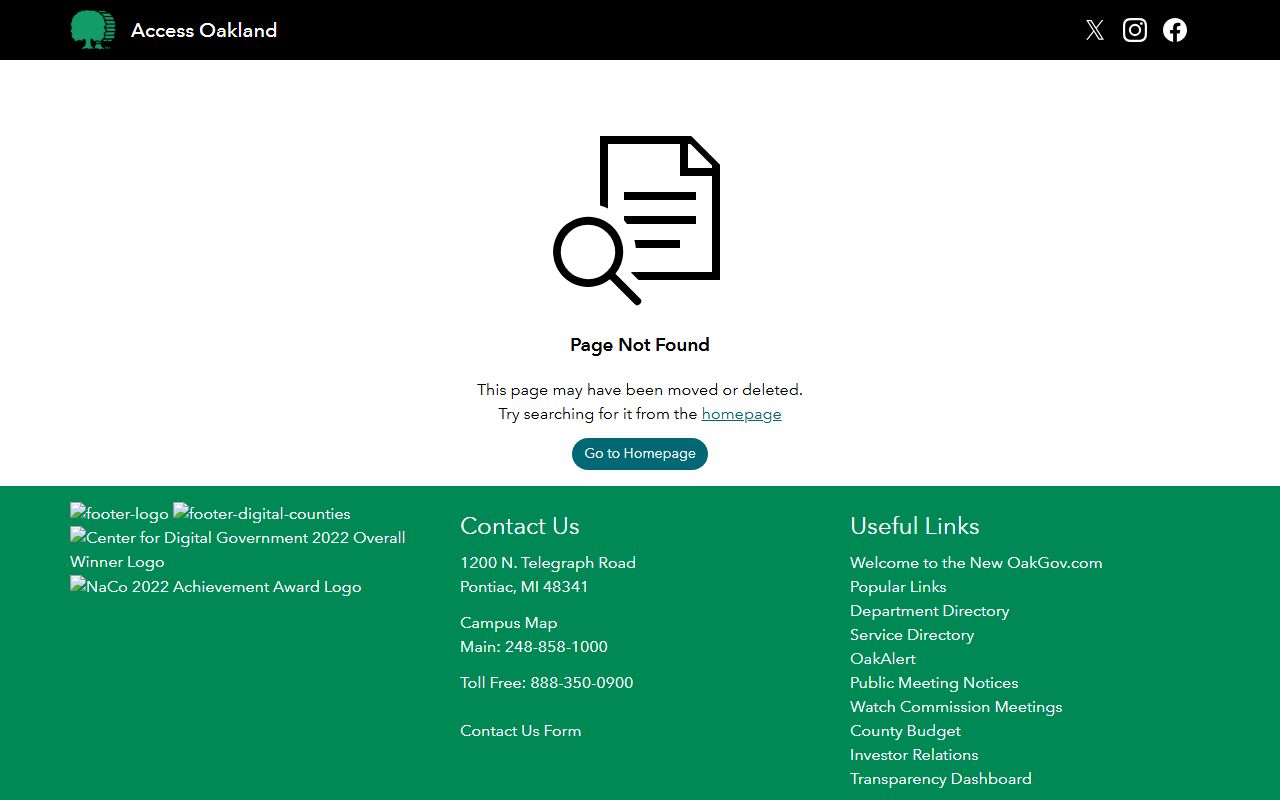Open Public Meeting Notices link
Screen dimensions: 1280x800
pyautogui.click(x=934, y=683)
